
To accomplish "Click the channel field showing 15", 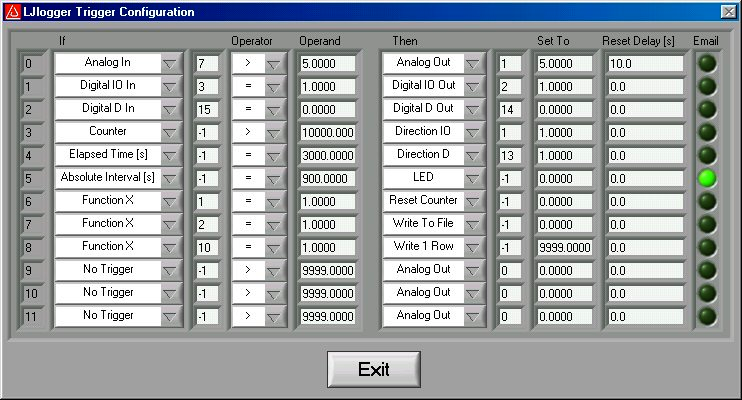I will 206,110.
